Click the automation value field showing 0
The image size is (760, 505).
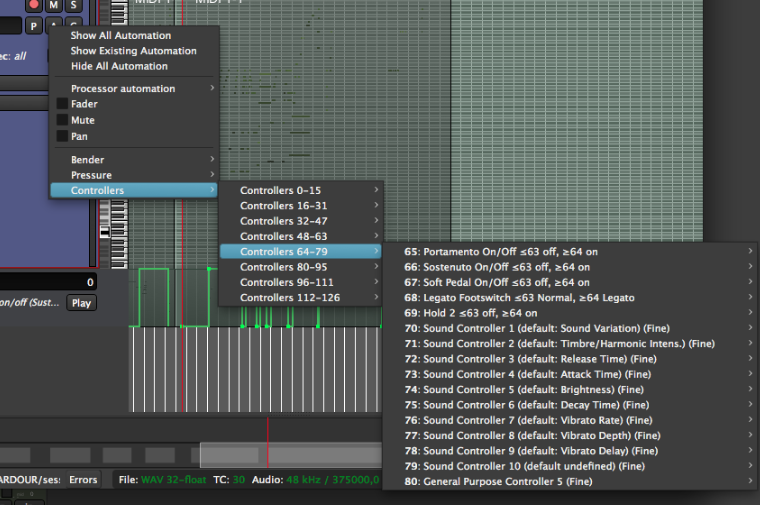[48, 283]
